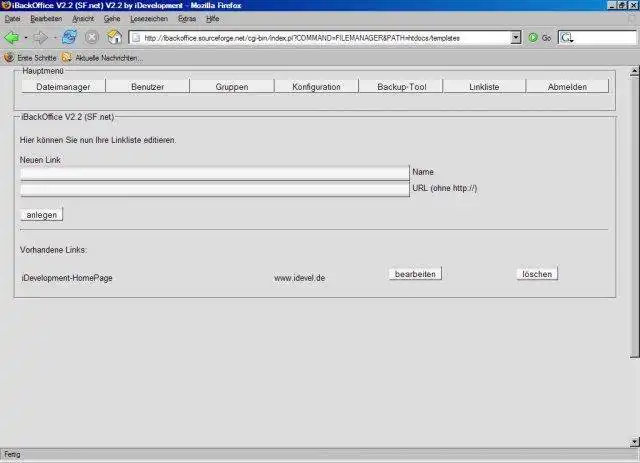The image size is (640, 463).
Task: Click the page scrollbar down arrow
Action: point(634,442)
